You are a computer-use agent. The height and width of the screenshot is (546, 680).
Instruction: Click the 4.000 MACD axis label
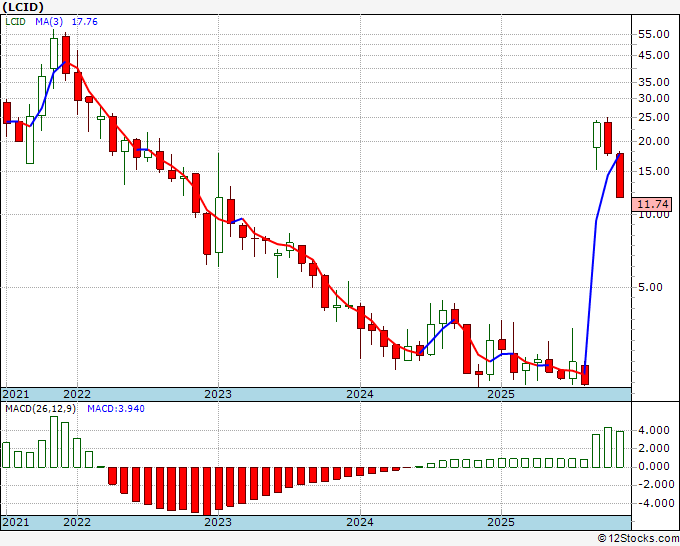(654, 430)
